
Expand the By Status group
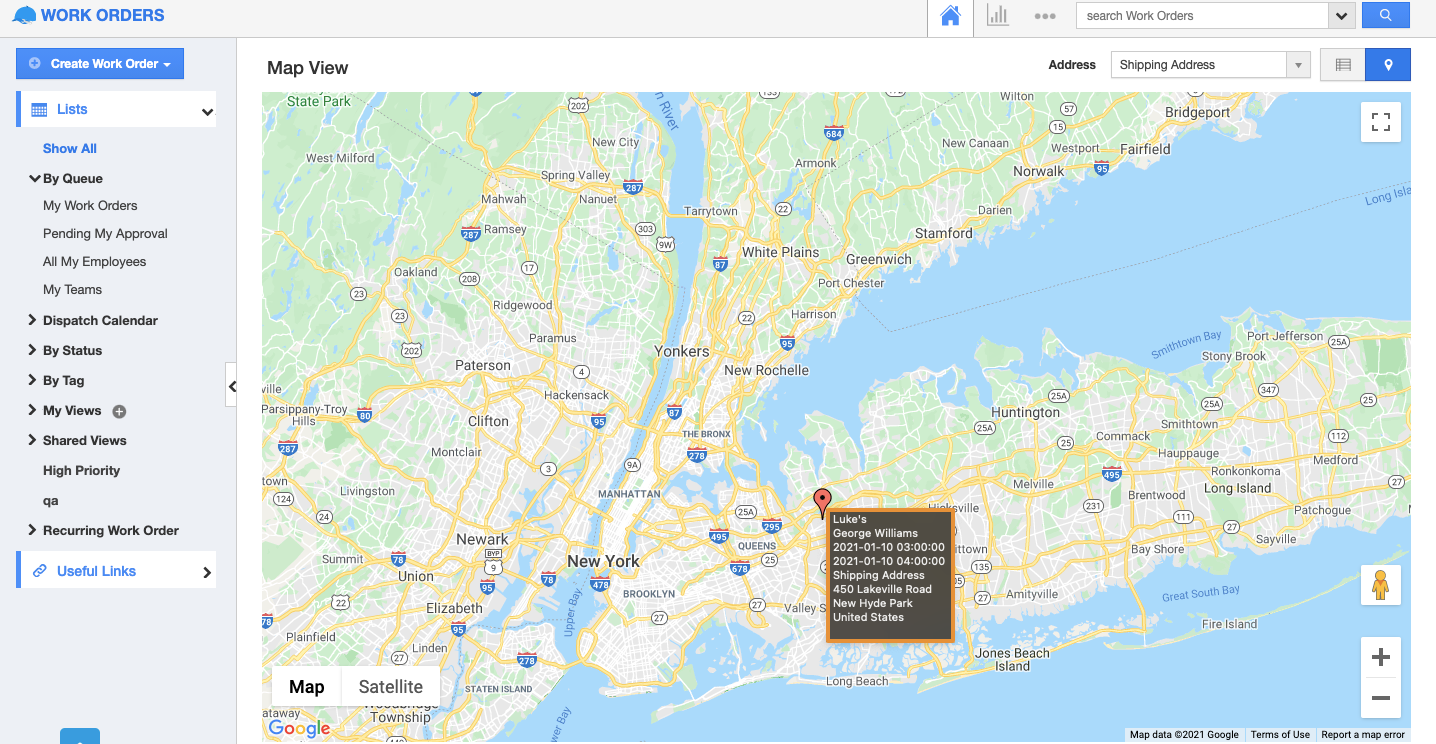(33, 350)
